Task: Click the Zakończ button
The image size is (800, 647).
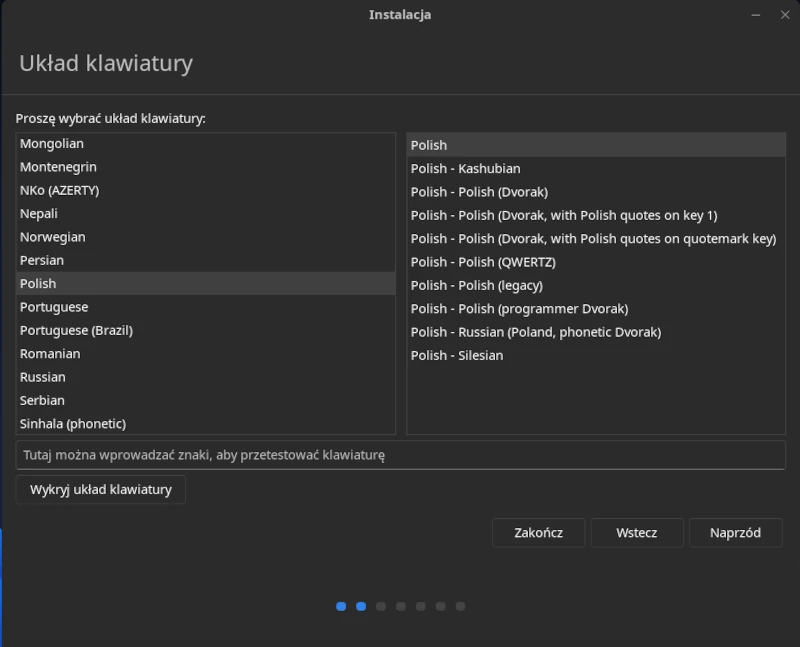Action: pos(538,533)
